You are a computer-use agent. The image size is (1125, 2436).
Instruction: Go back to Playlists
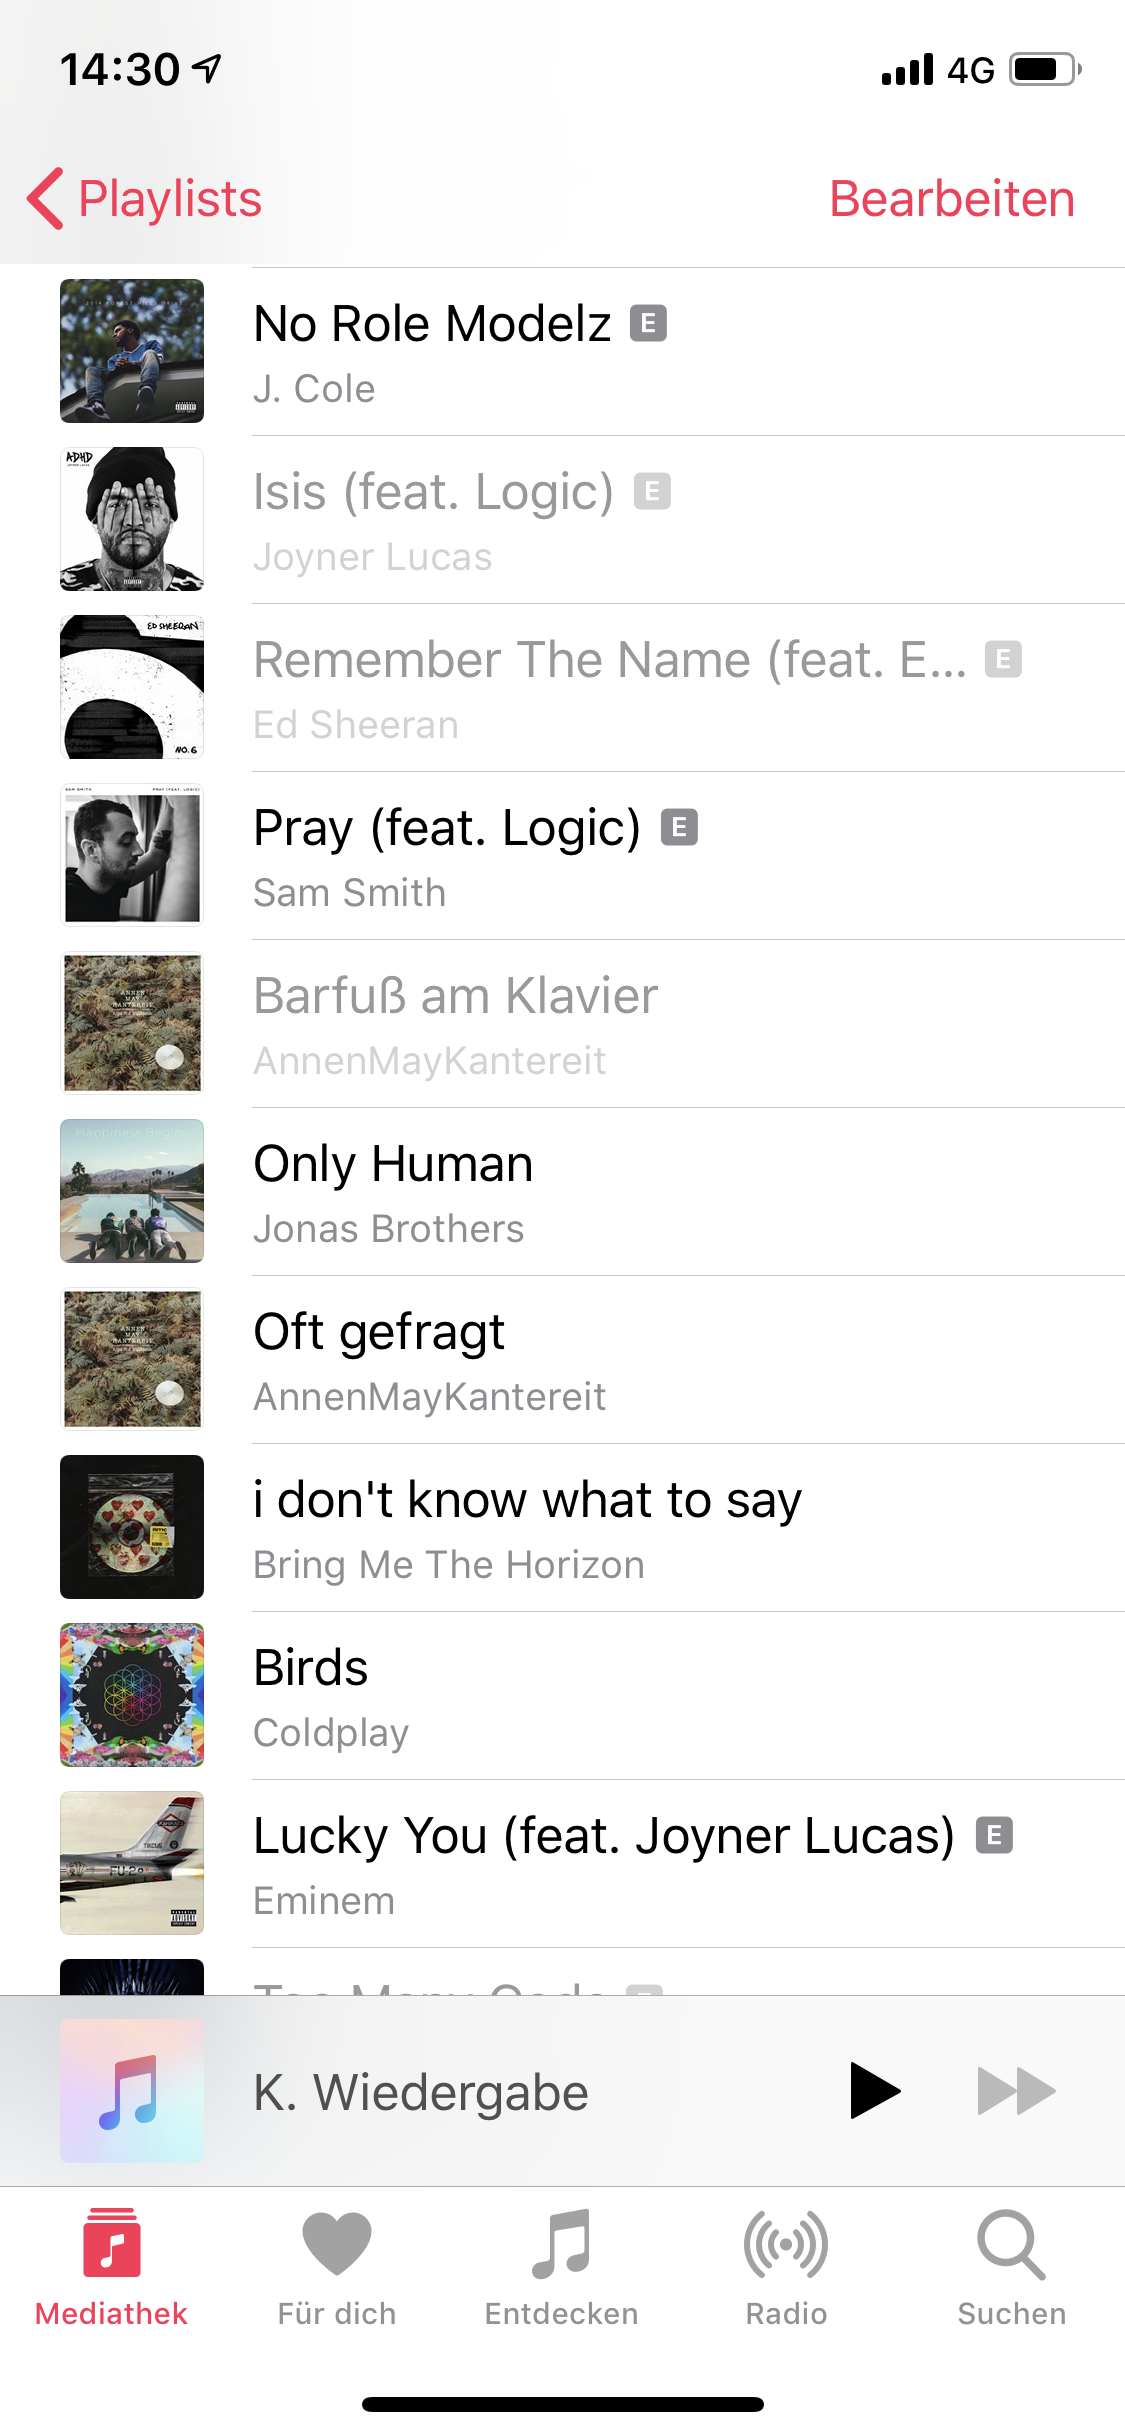tap(146, 198)
